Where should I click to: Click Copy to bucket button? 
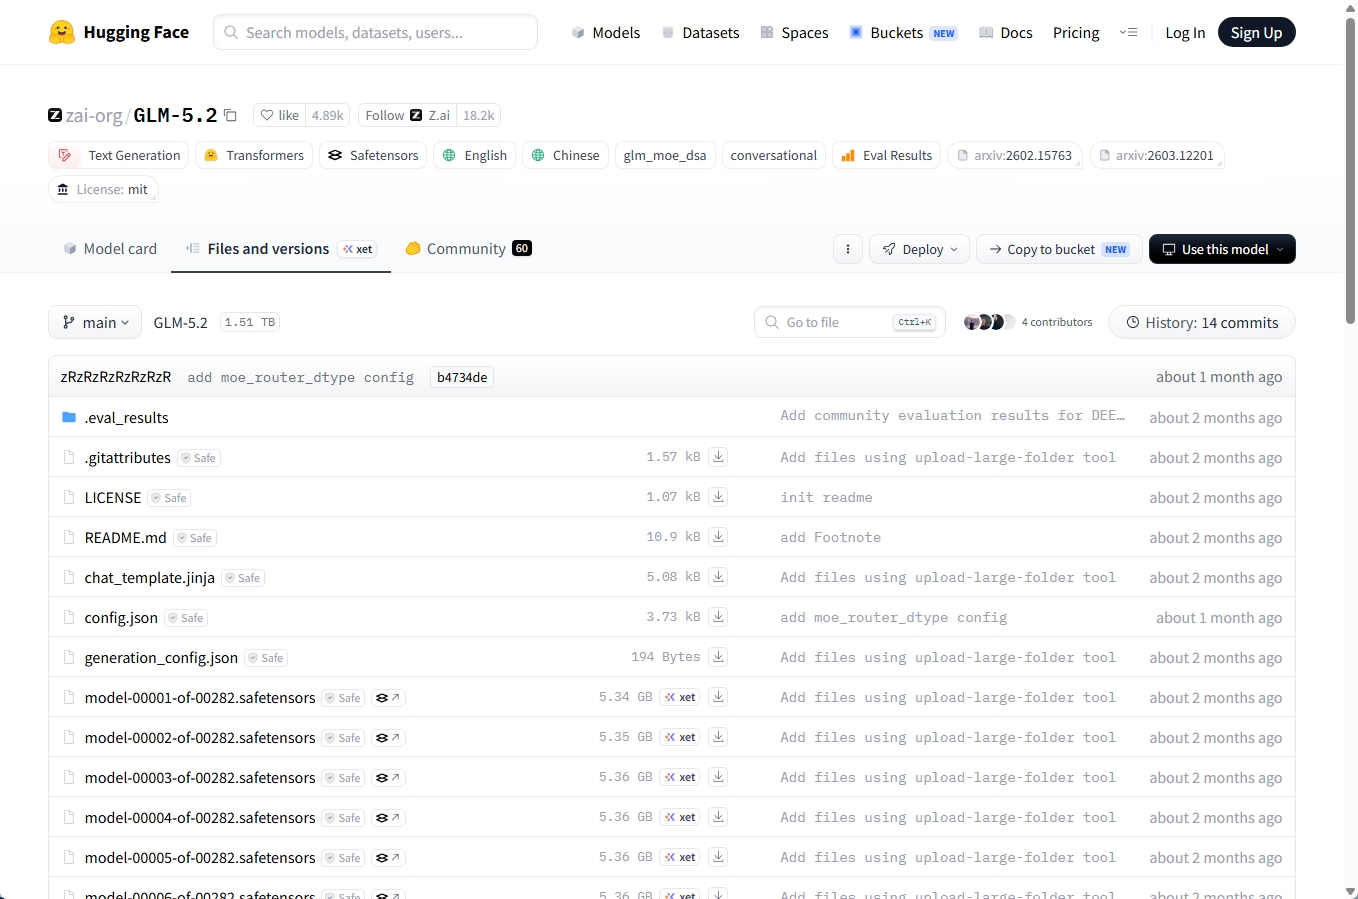coord(1059,249)
